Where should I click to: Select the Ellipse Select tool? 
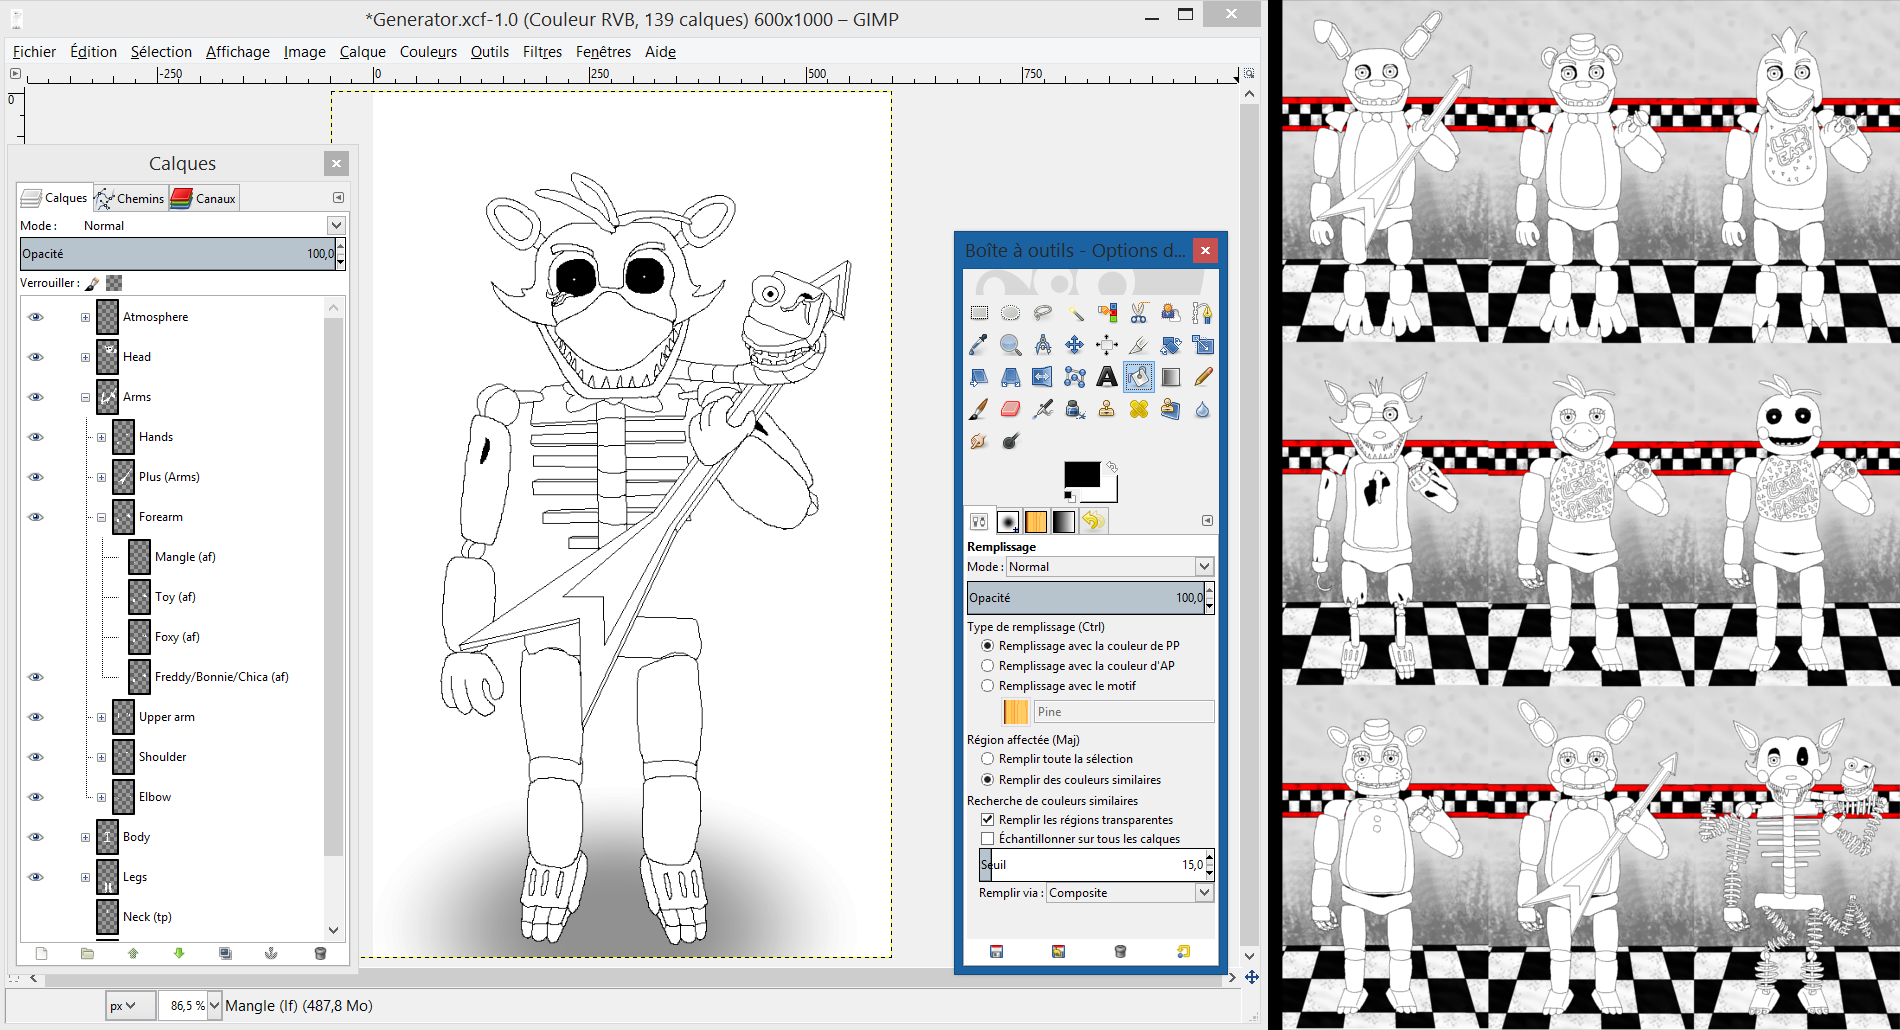tap(1011, 313)
